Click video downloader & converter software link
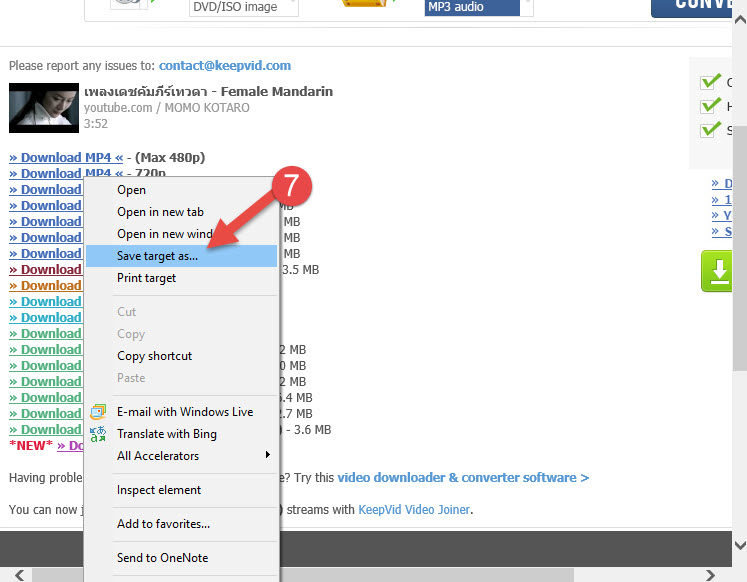Screen dimensions: 747x582 point(463,477)
